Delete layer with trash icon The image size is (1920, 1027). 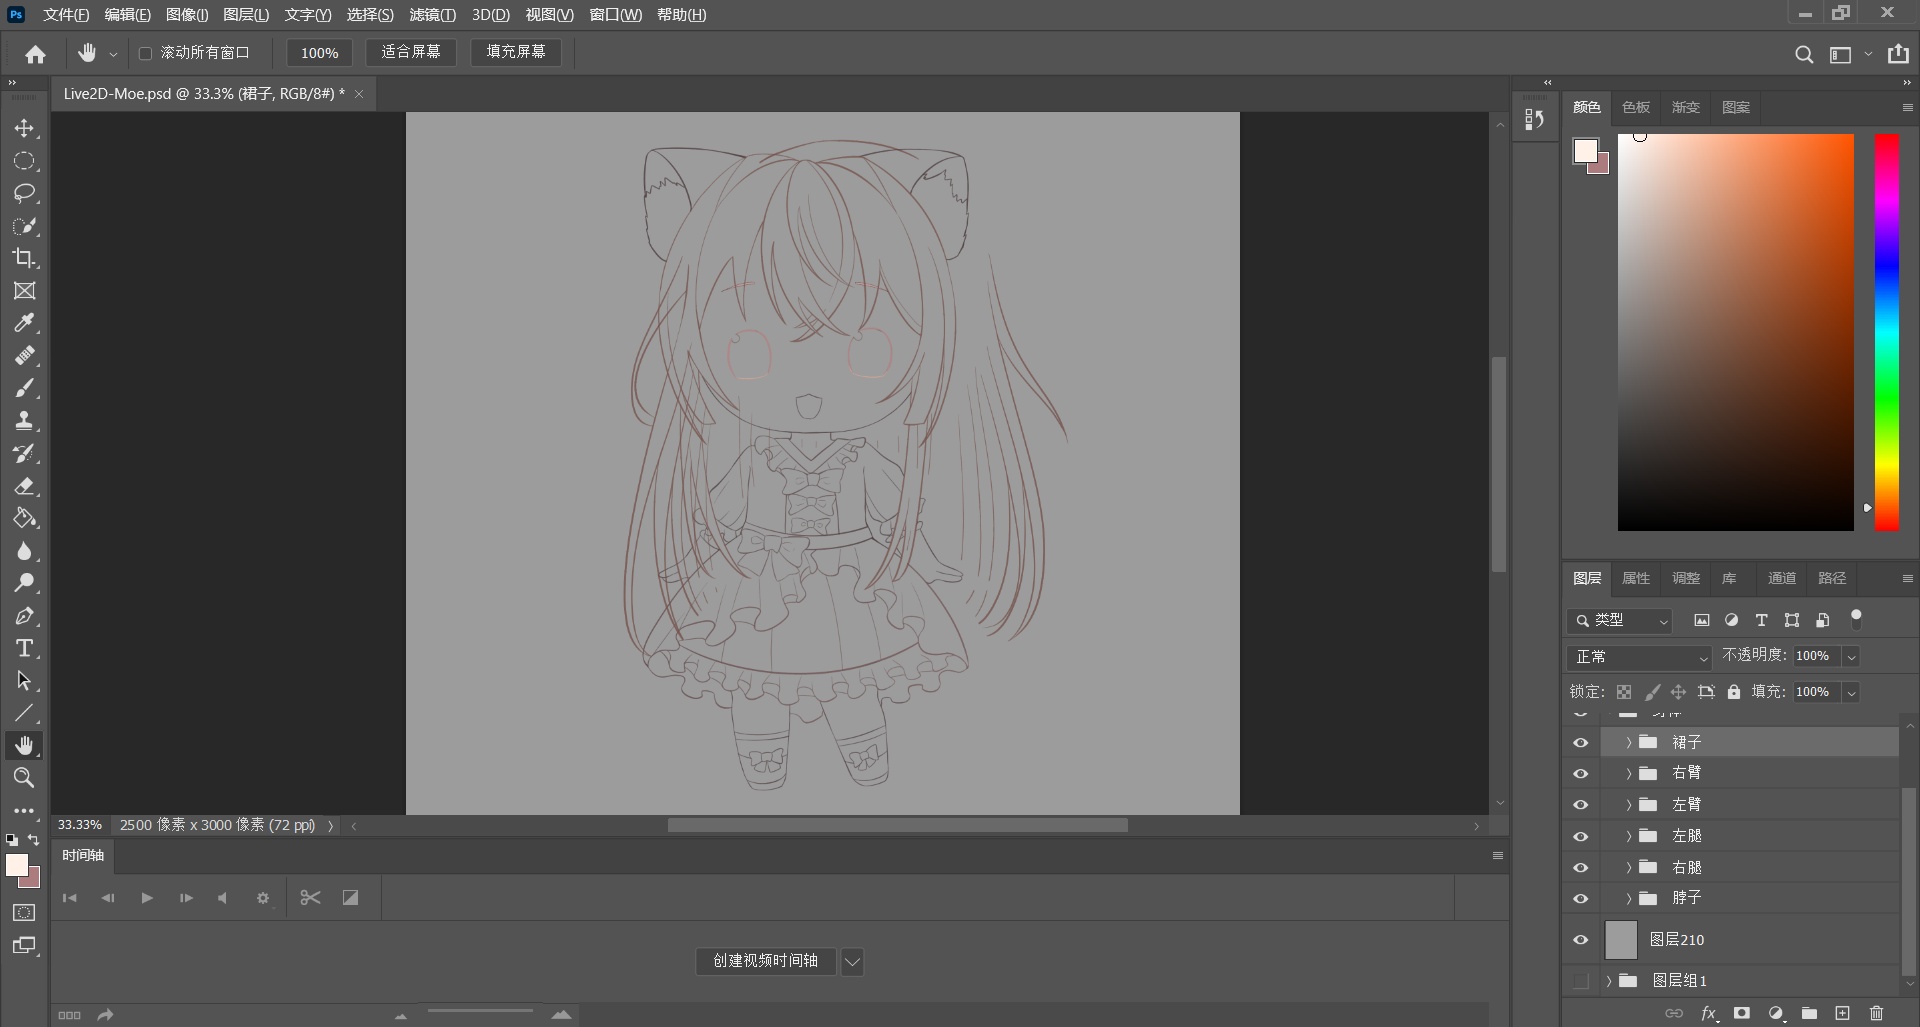tap(1876, 1013)
